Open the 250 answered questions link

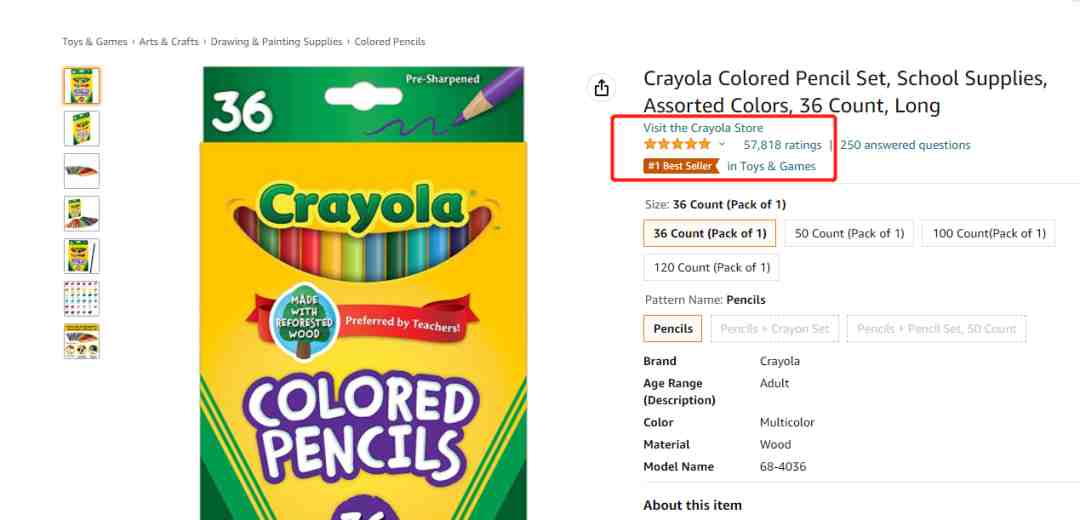point(905,145)
